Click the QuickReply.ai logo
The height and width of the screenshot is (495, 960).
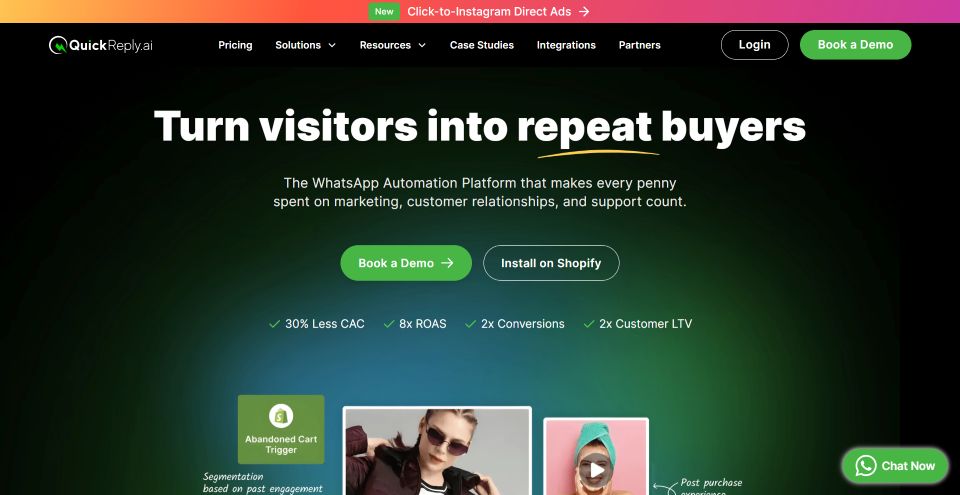click(x=101, y=45)
